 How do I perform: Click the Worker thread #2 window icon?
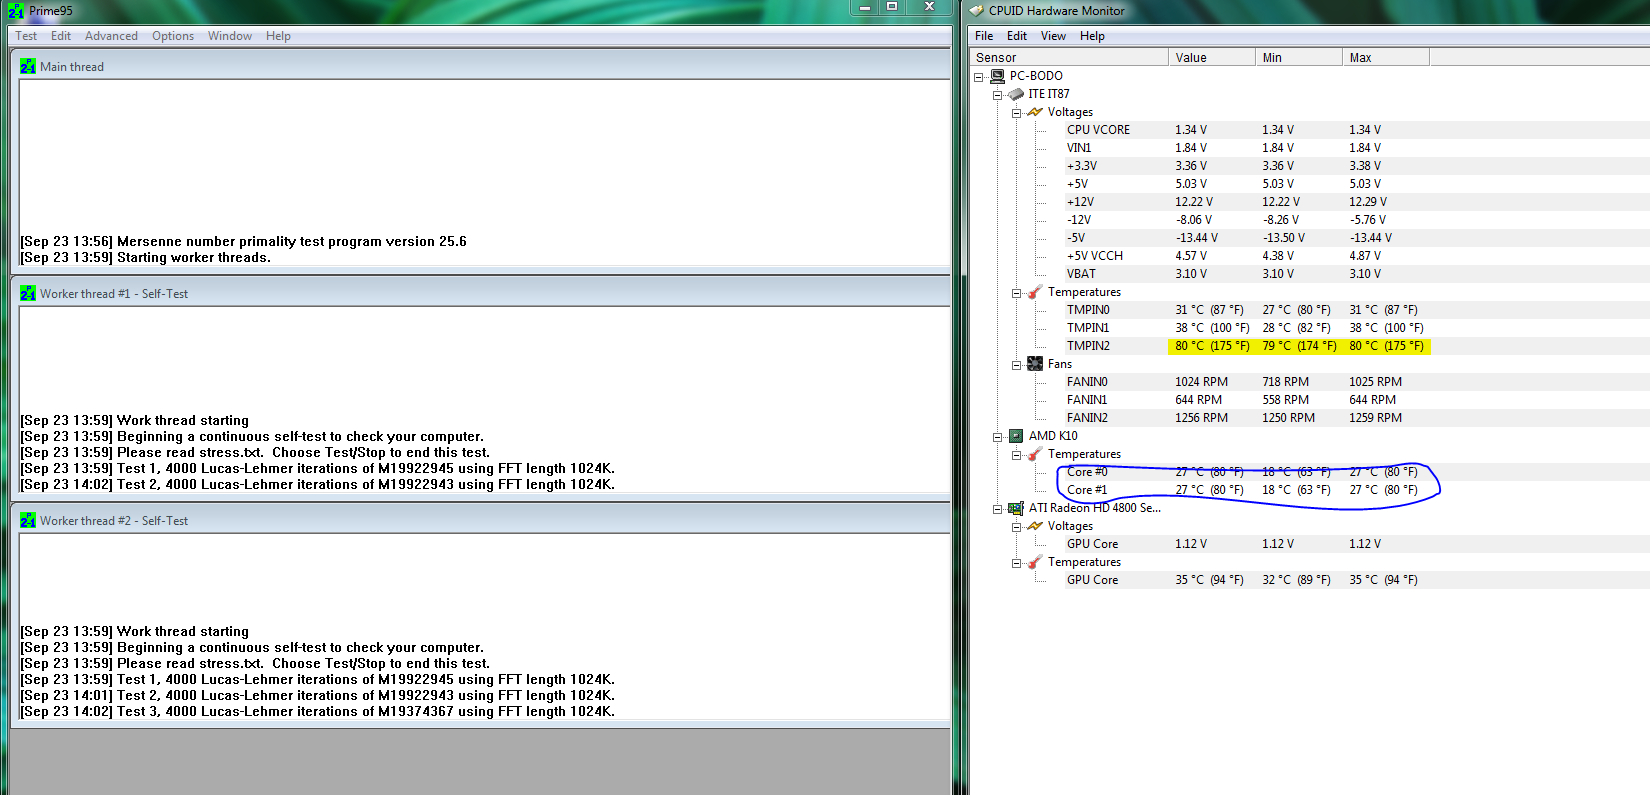(x=28, y=521)
